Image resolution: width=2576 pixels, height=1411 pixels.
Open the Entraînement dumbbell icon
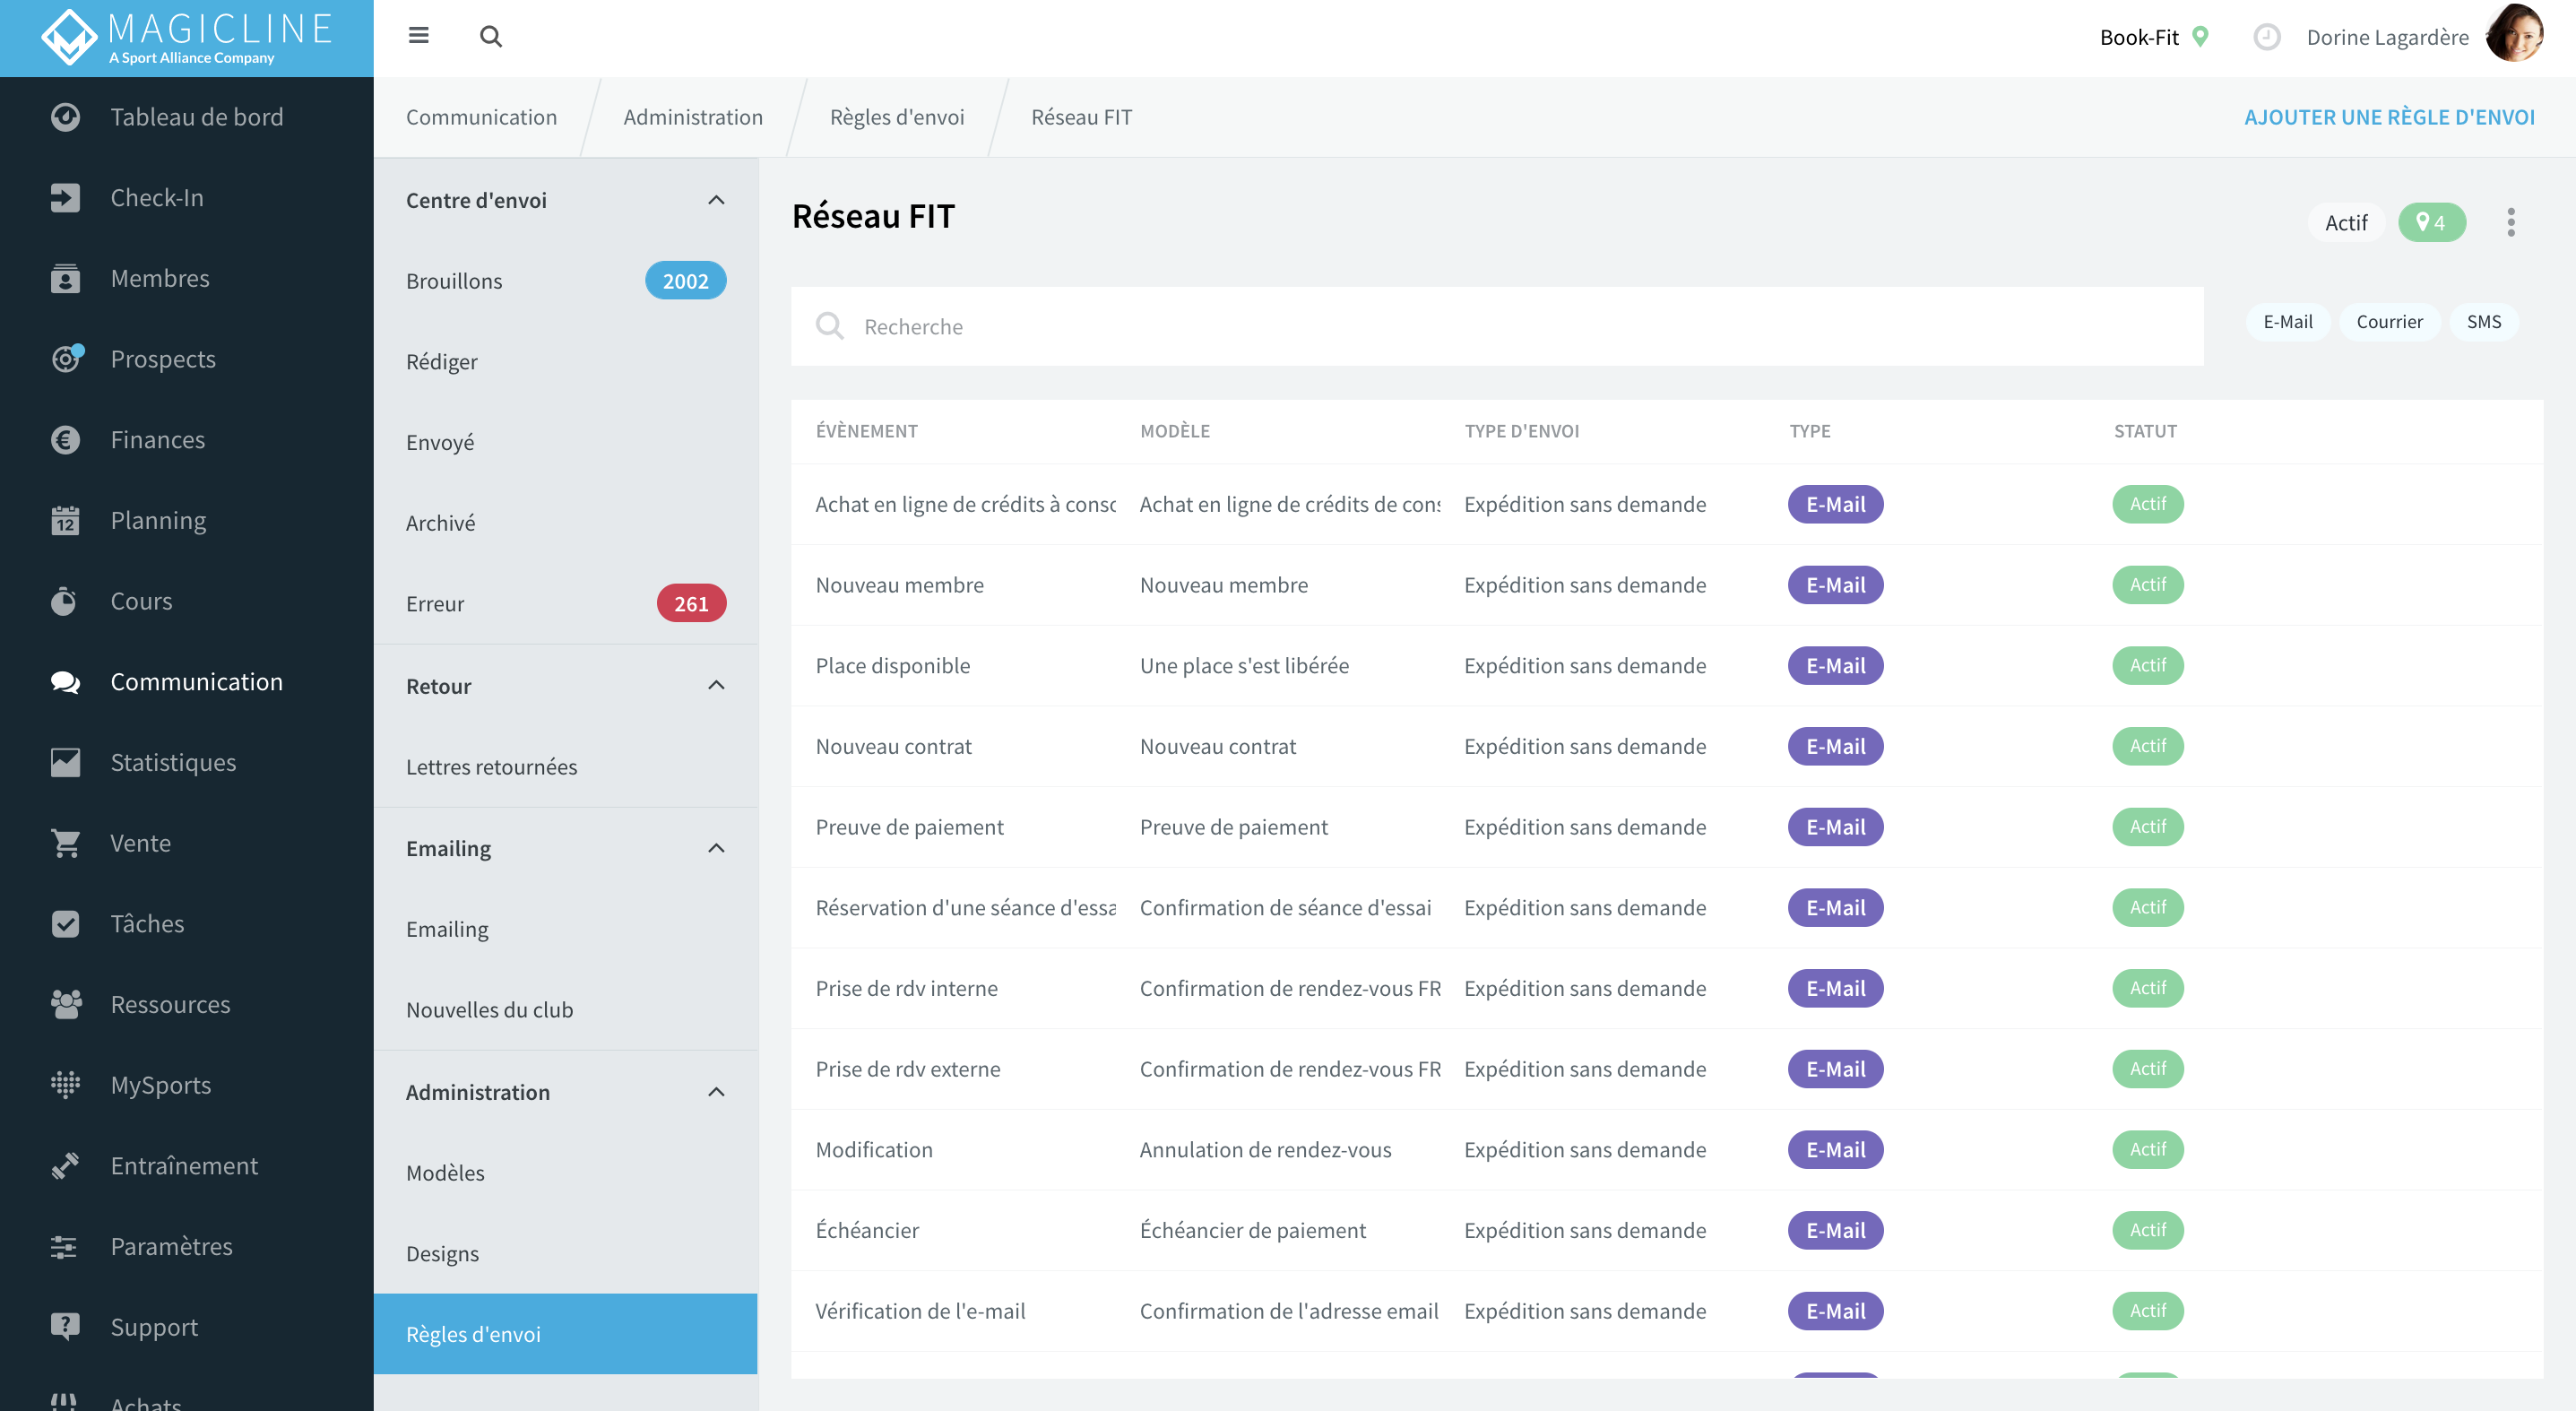pyautogui.click(x=65, y=1165)
